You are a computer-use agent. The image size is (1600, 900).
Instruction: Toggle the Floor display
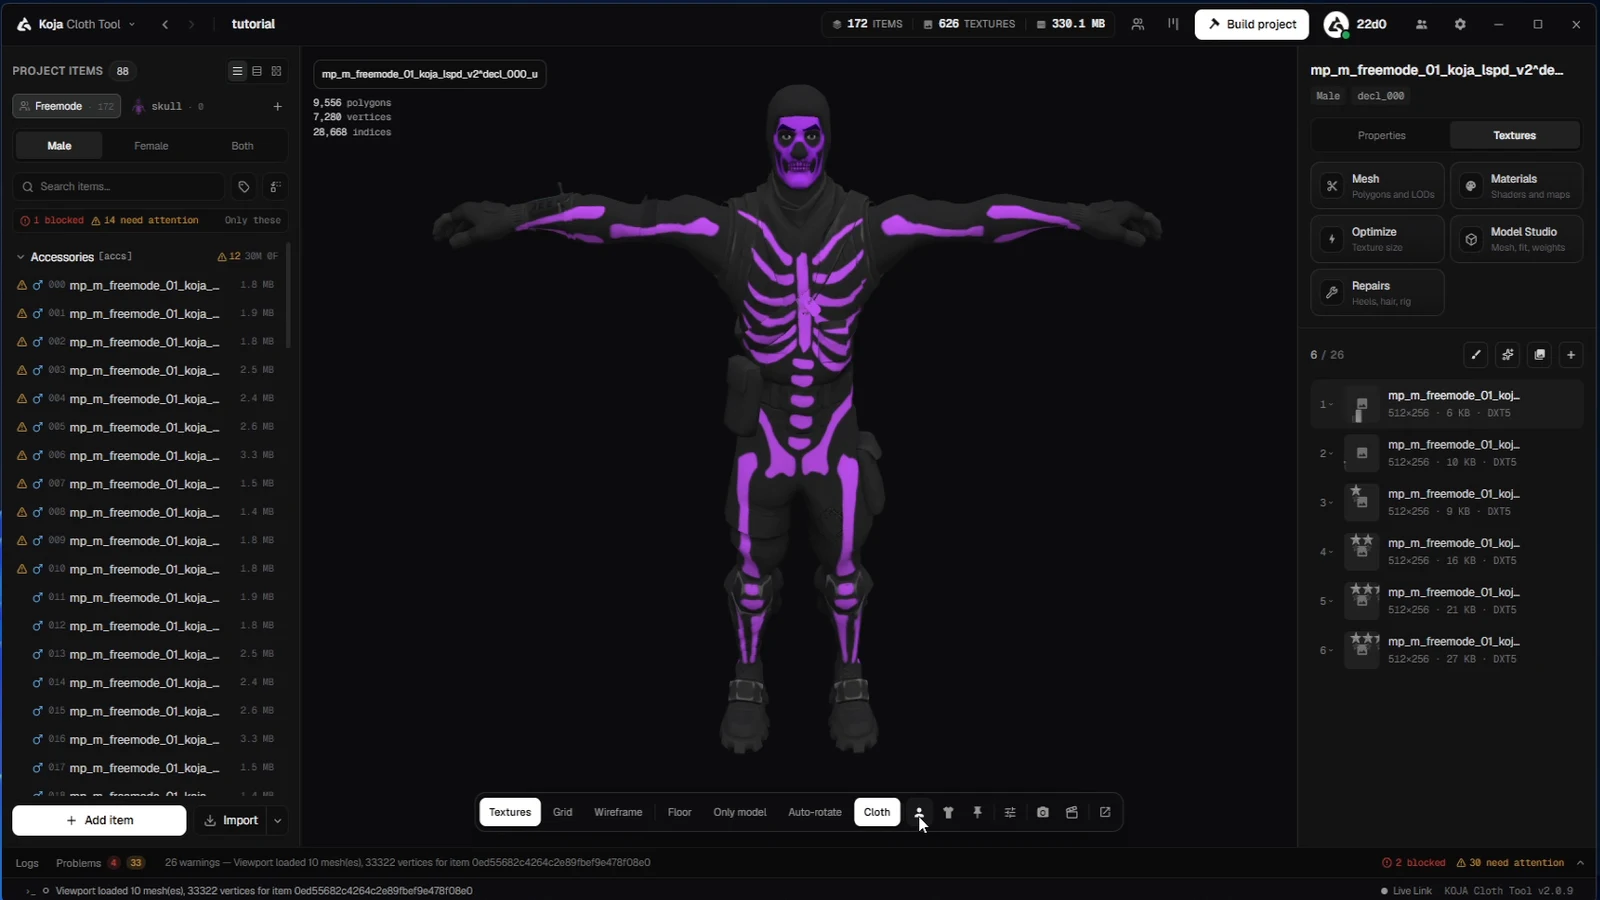(680, 812)
